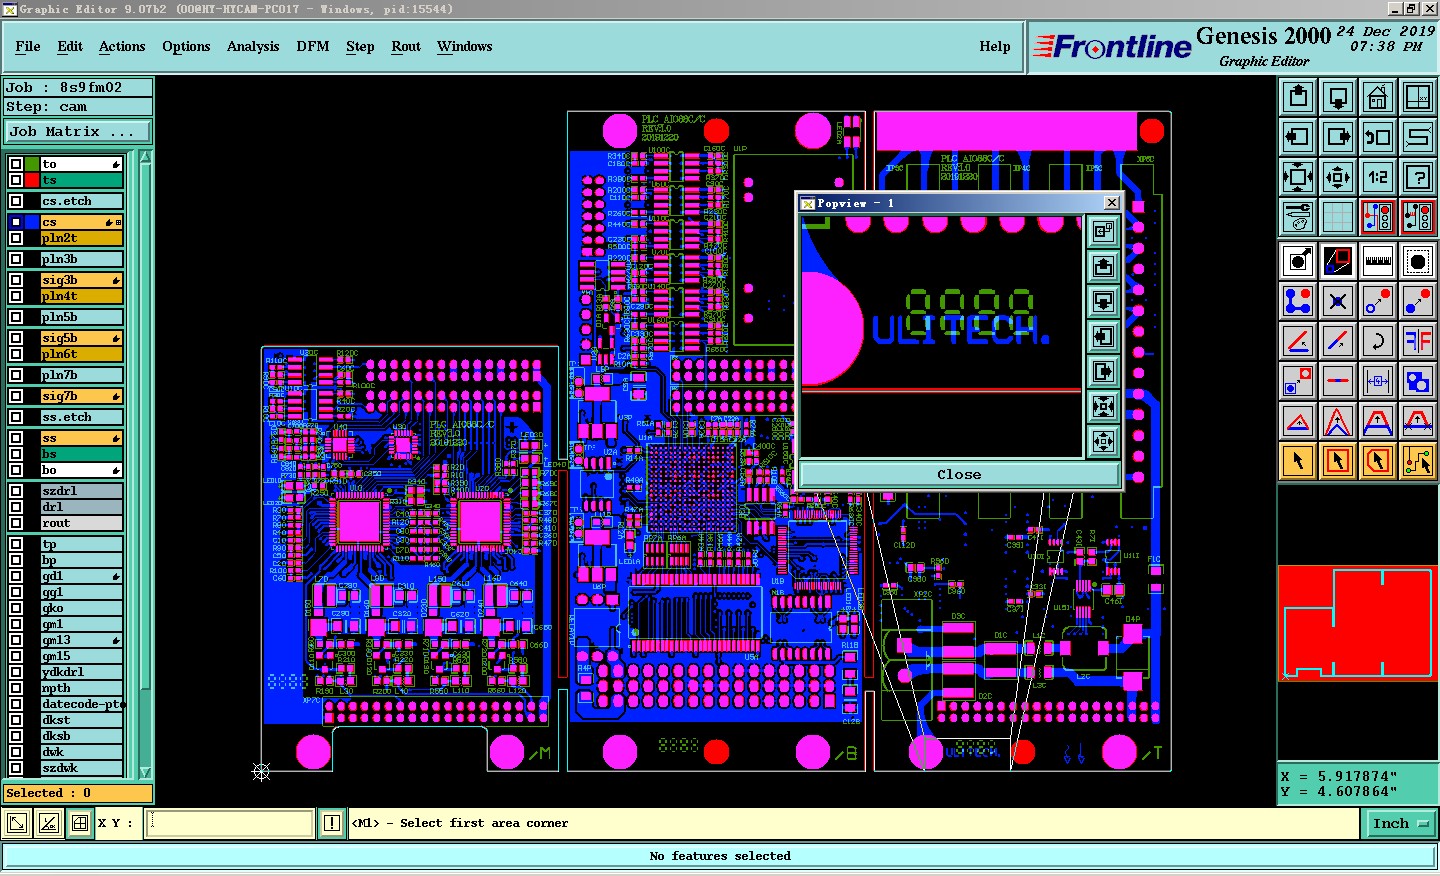Select the rectangle area select tool
The image size is (1440, 876).
1338,461
